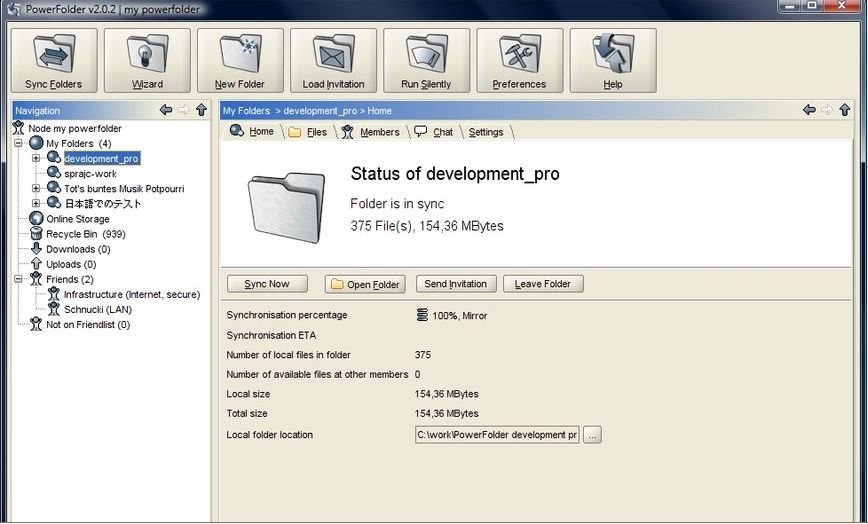868x524 pixels.
Task: Open Recycle Bin (939)
Action: tap(86, 234)
